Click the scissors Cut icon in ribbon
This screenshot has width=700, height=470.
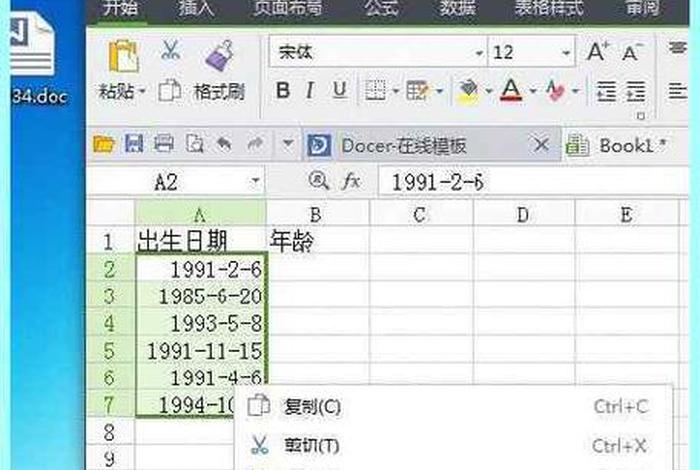tap(170, 50)
